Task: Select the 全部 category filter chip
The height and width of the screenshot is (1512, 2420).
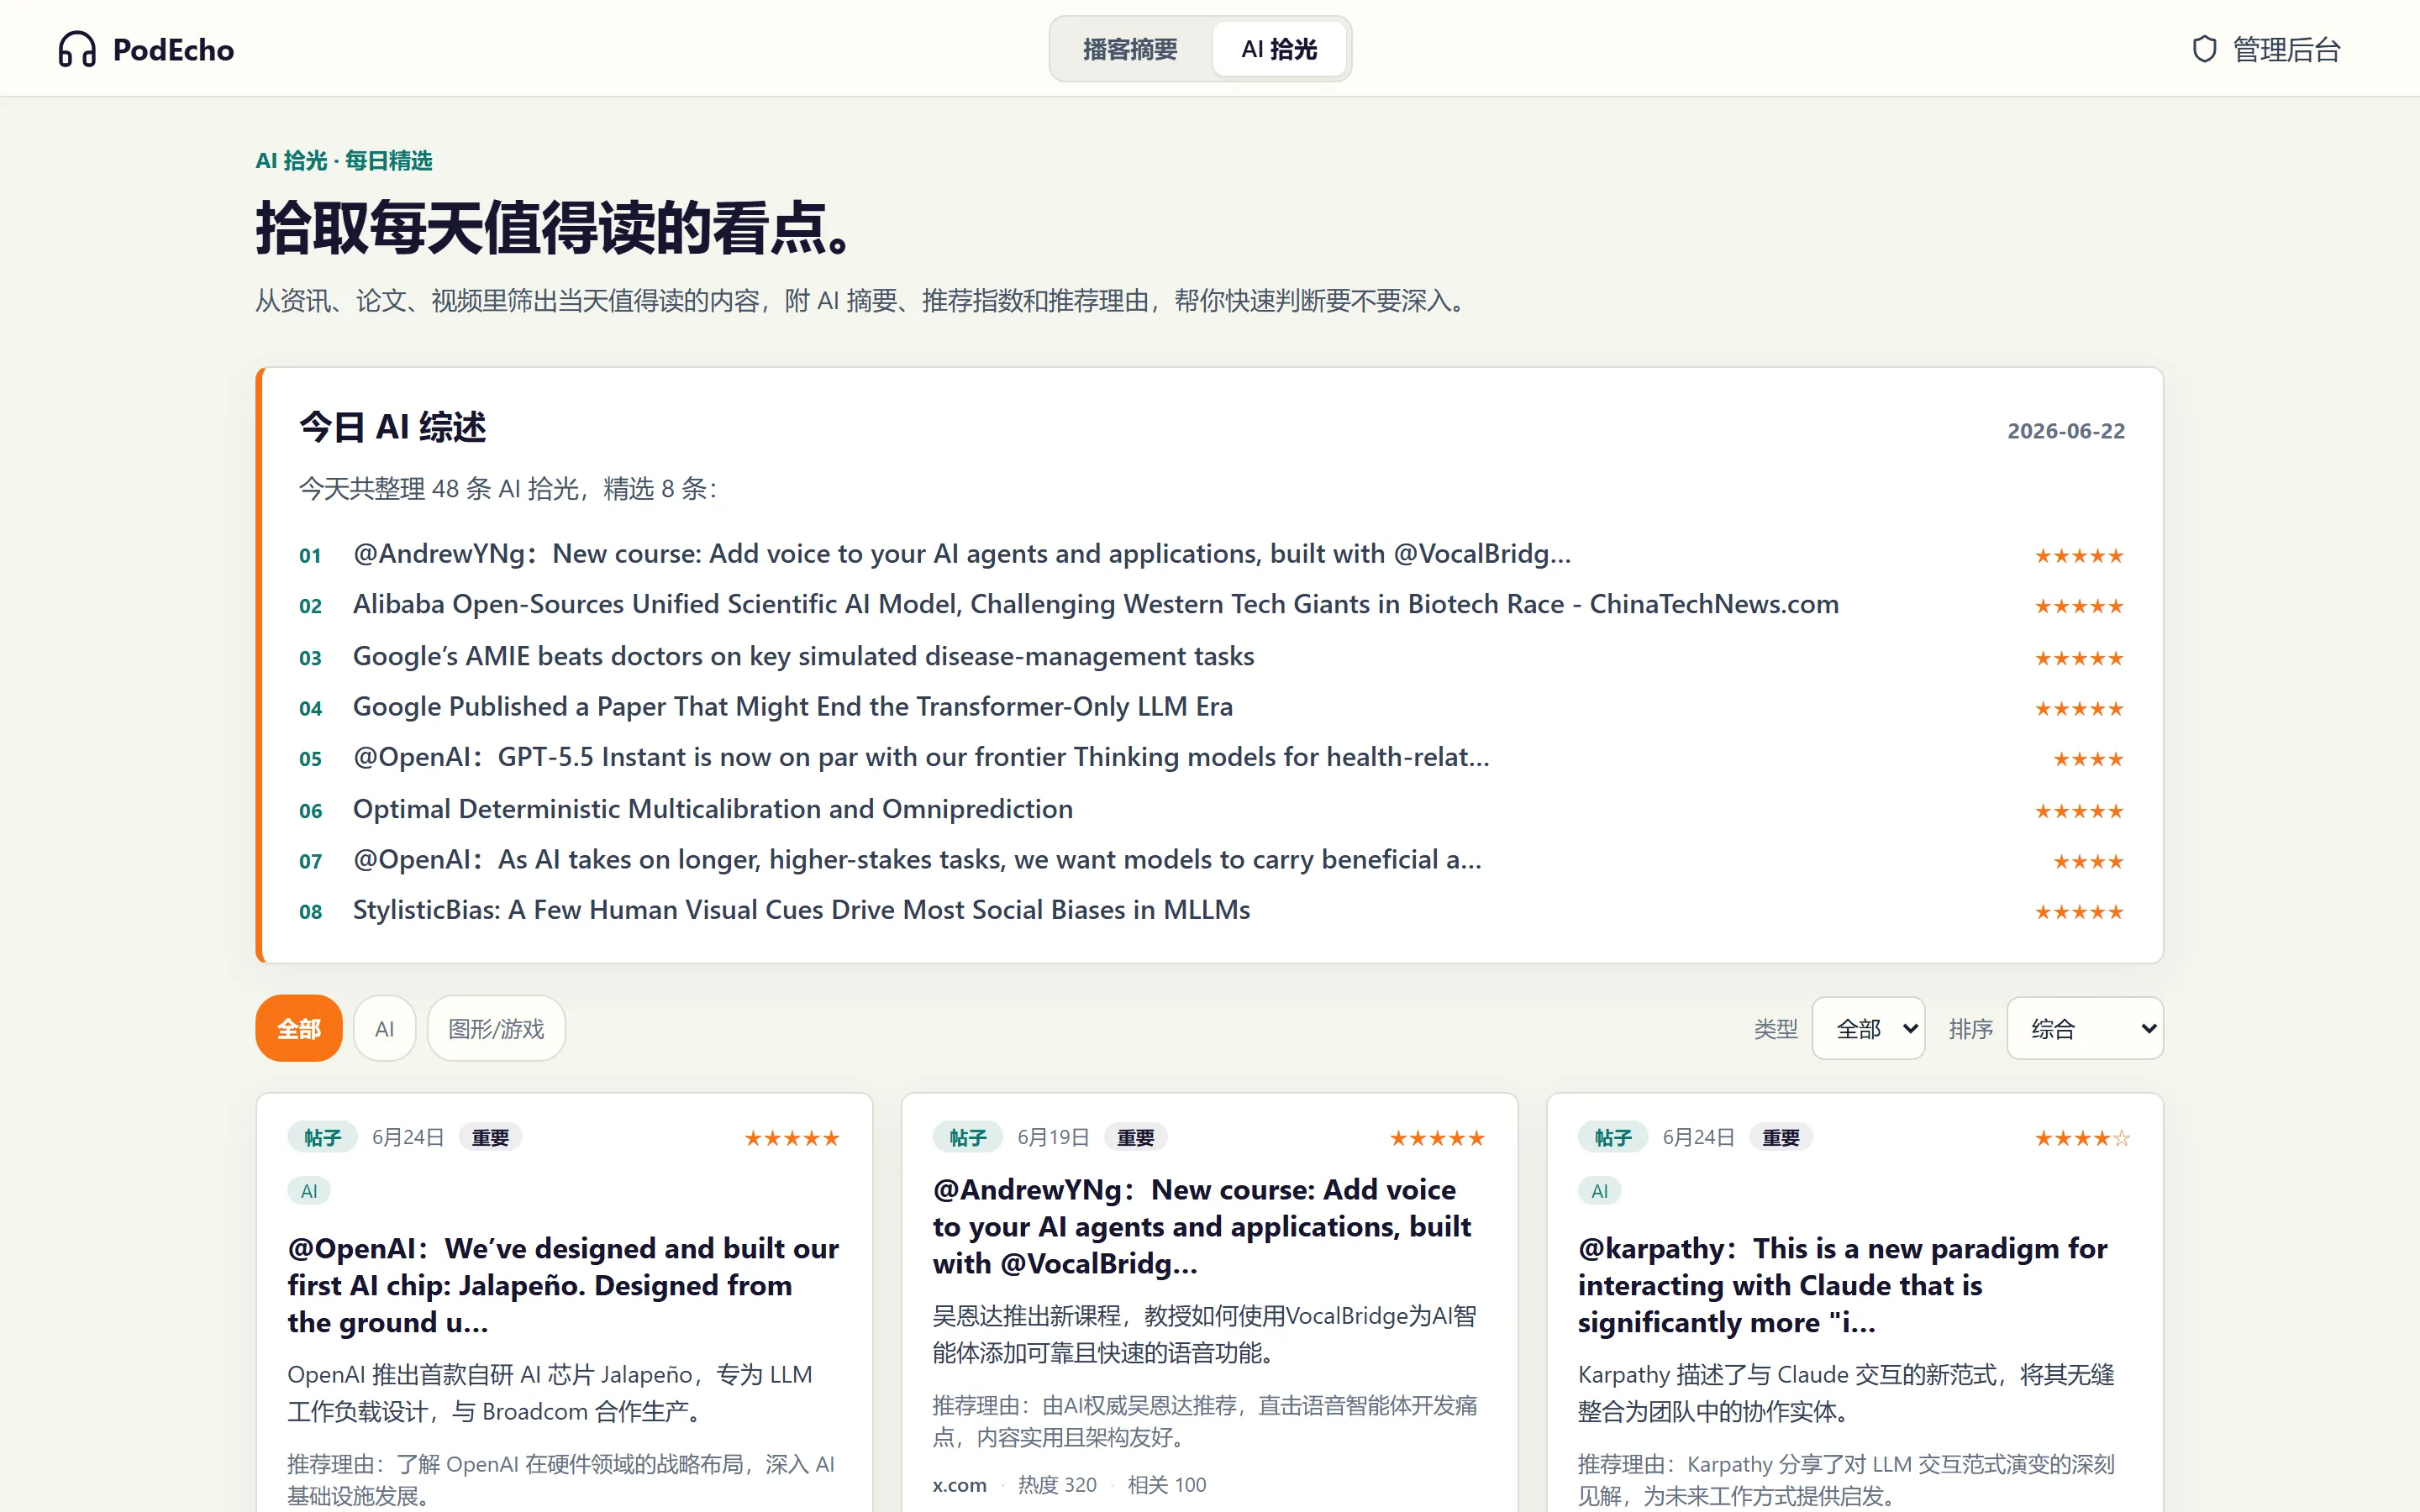Action: 298,1028
